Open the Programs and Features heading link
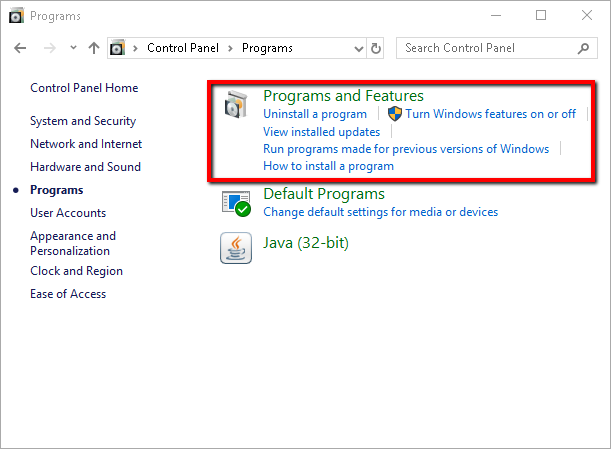 pos(343,96)
